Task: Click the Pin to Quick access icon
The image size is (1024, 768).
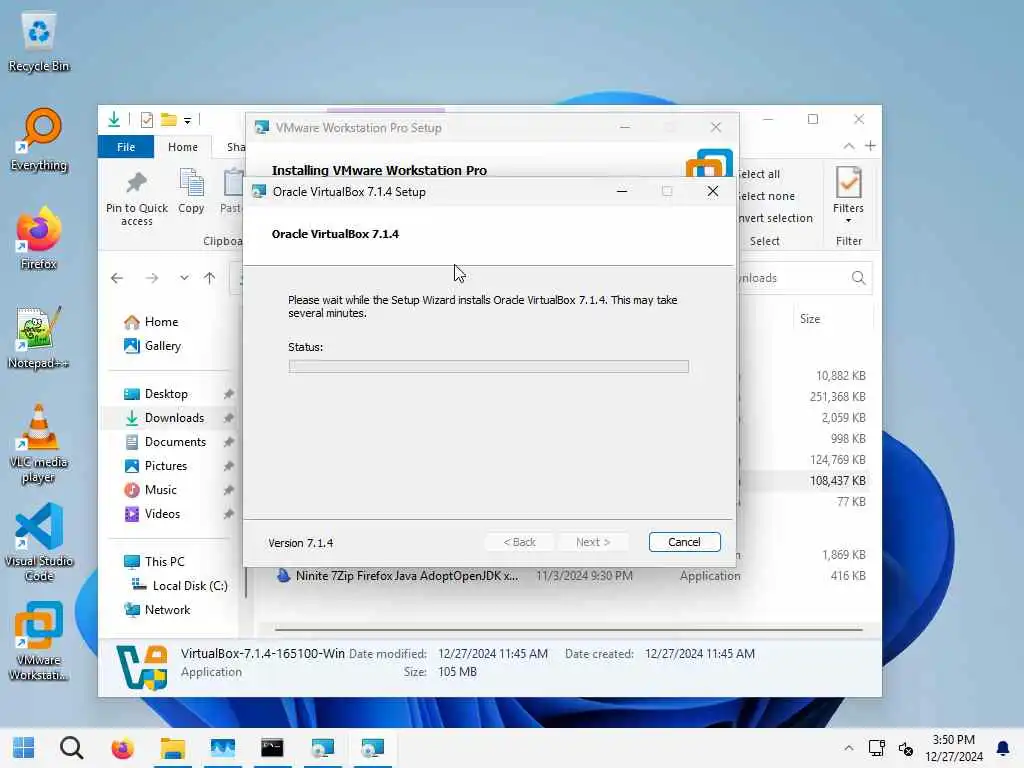Action: [136, 198]
